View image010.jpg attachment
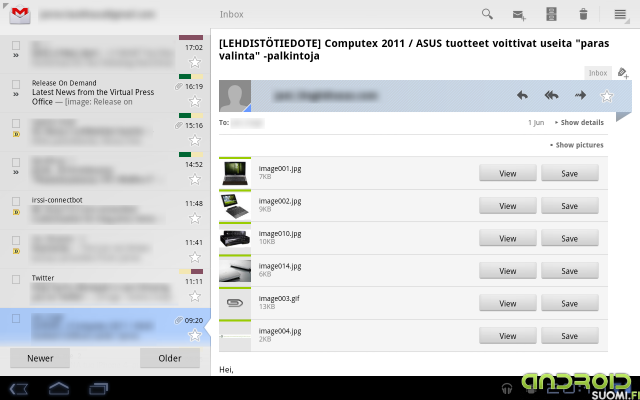This screenshot has width=640, height=400. coord(508,238)
